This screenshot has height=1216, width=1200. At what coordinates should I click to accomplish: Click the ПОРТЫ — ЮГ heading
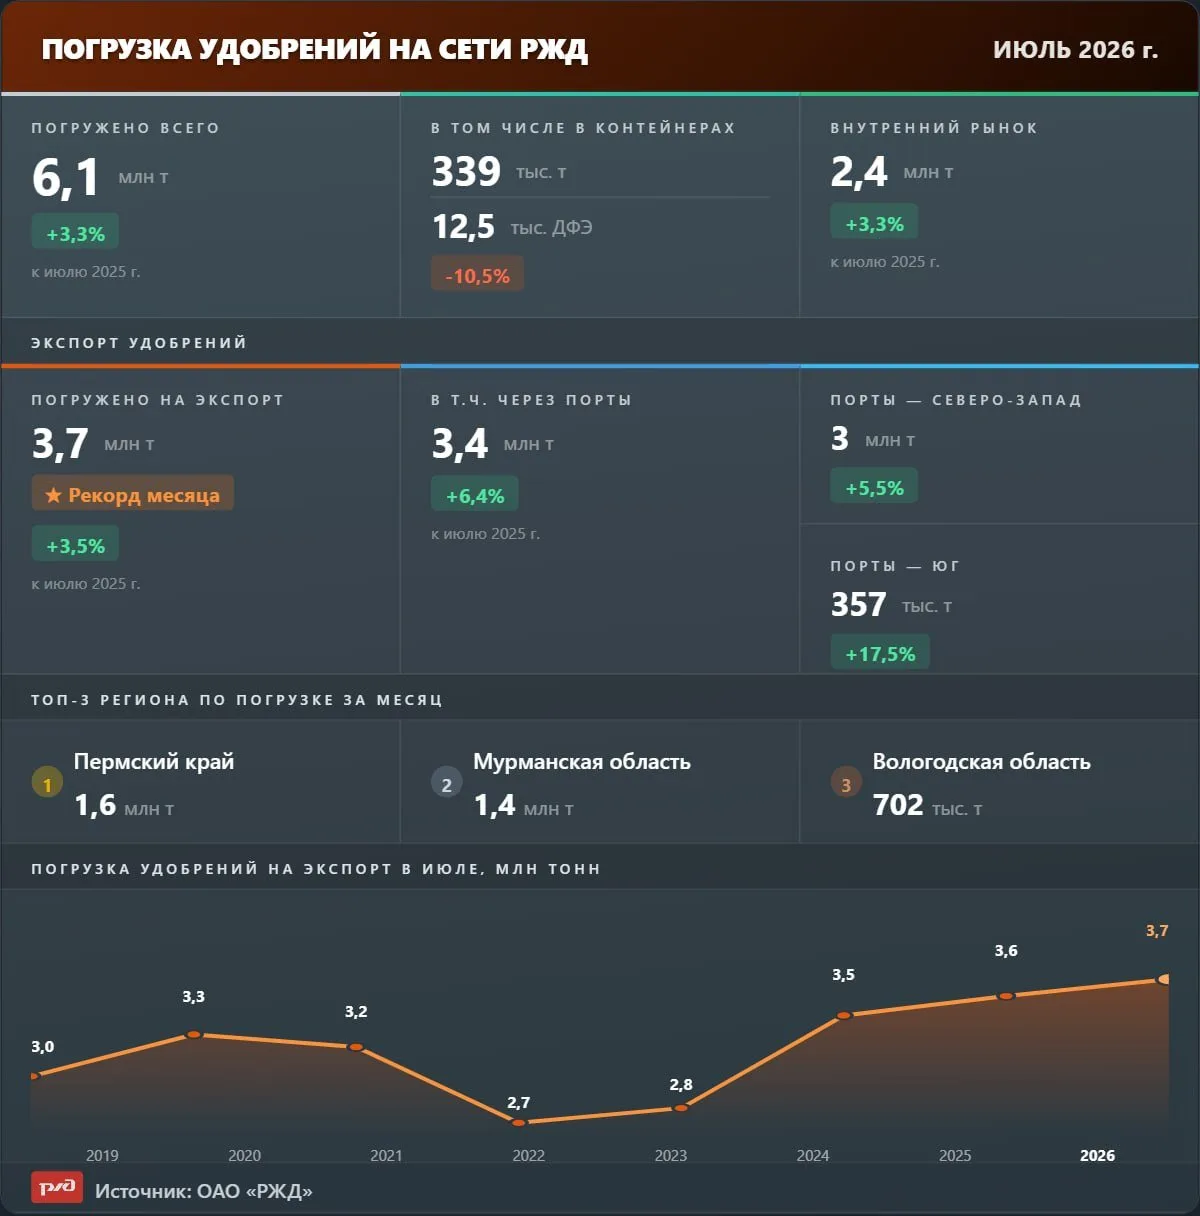[x=895, y=566]
